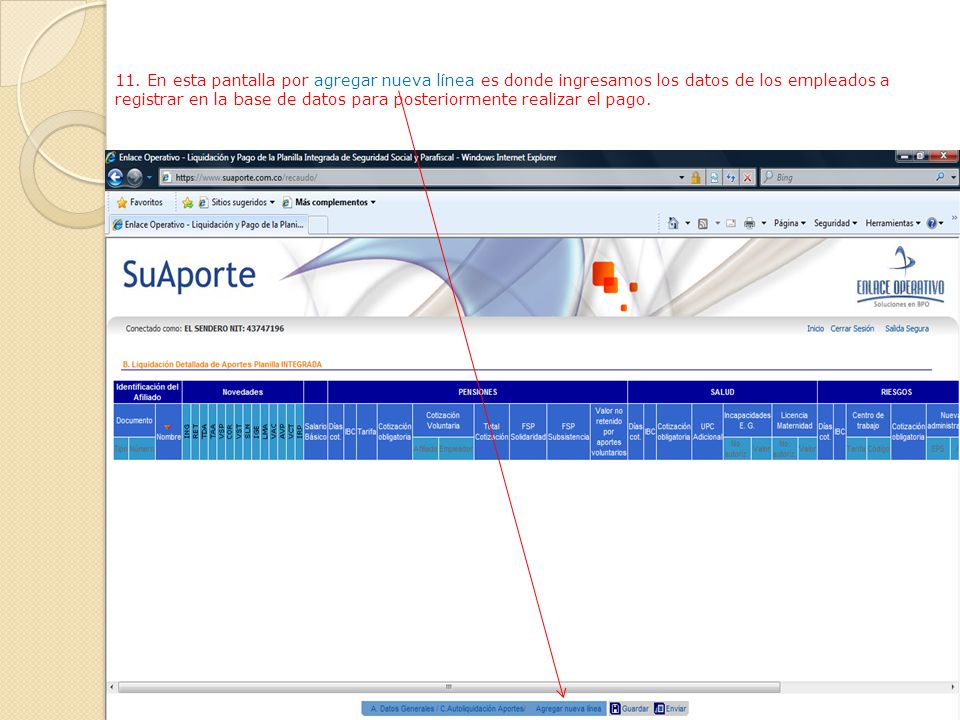This screenshot has width=960, height=720.
Task: Click the Guardar floppy disk icon
Action: [615, 708]
